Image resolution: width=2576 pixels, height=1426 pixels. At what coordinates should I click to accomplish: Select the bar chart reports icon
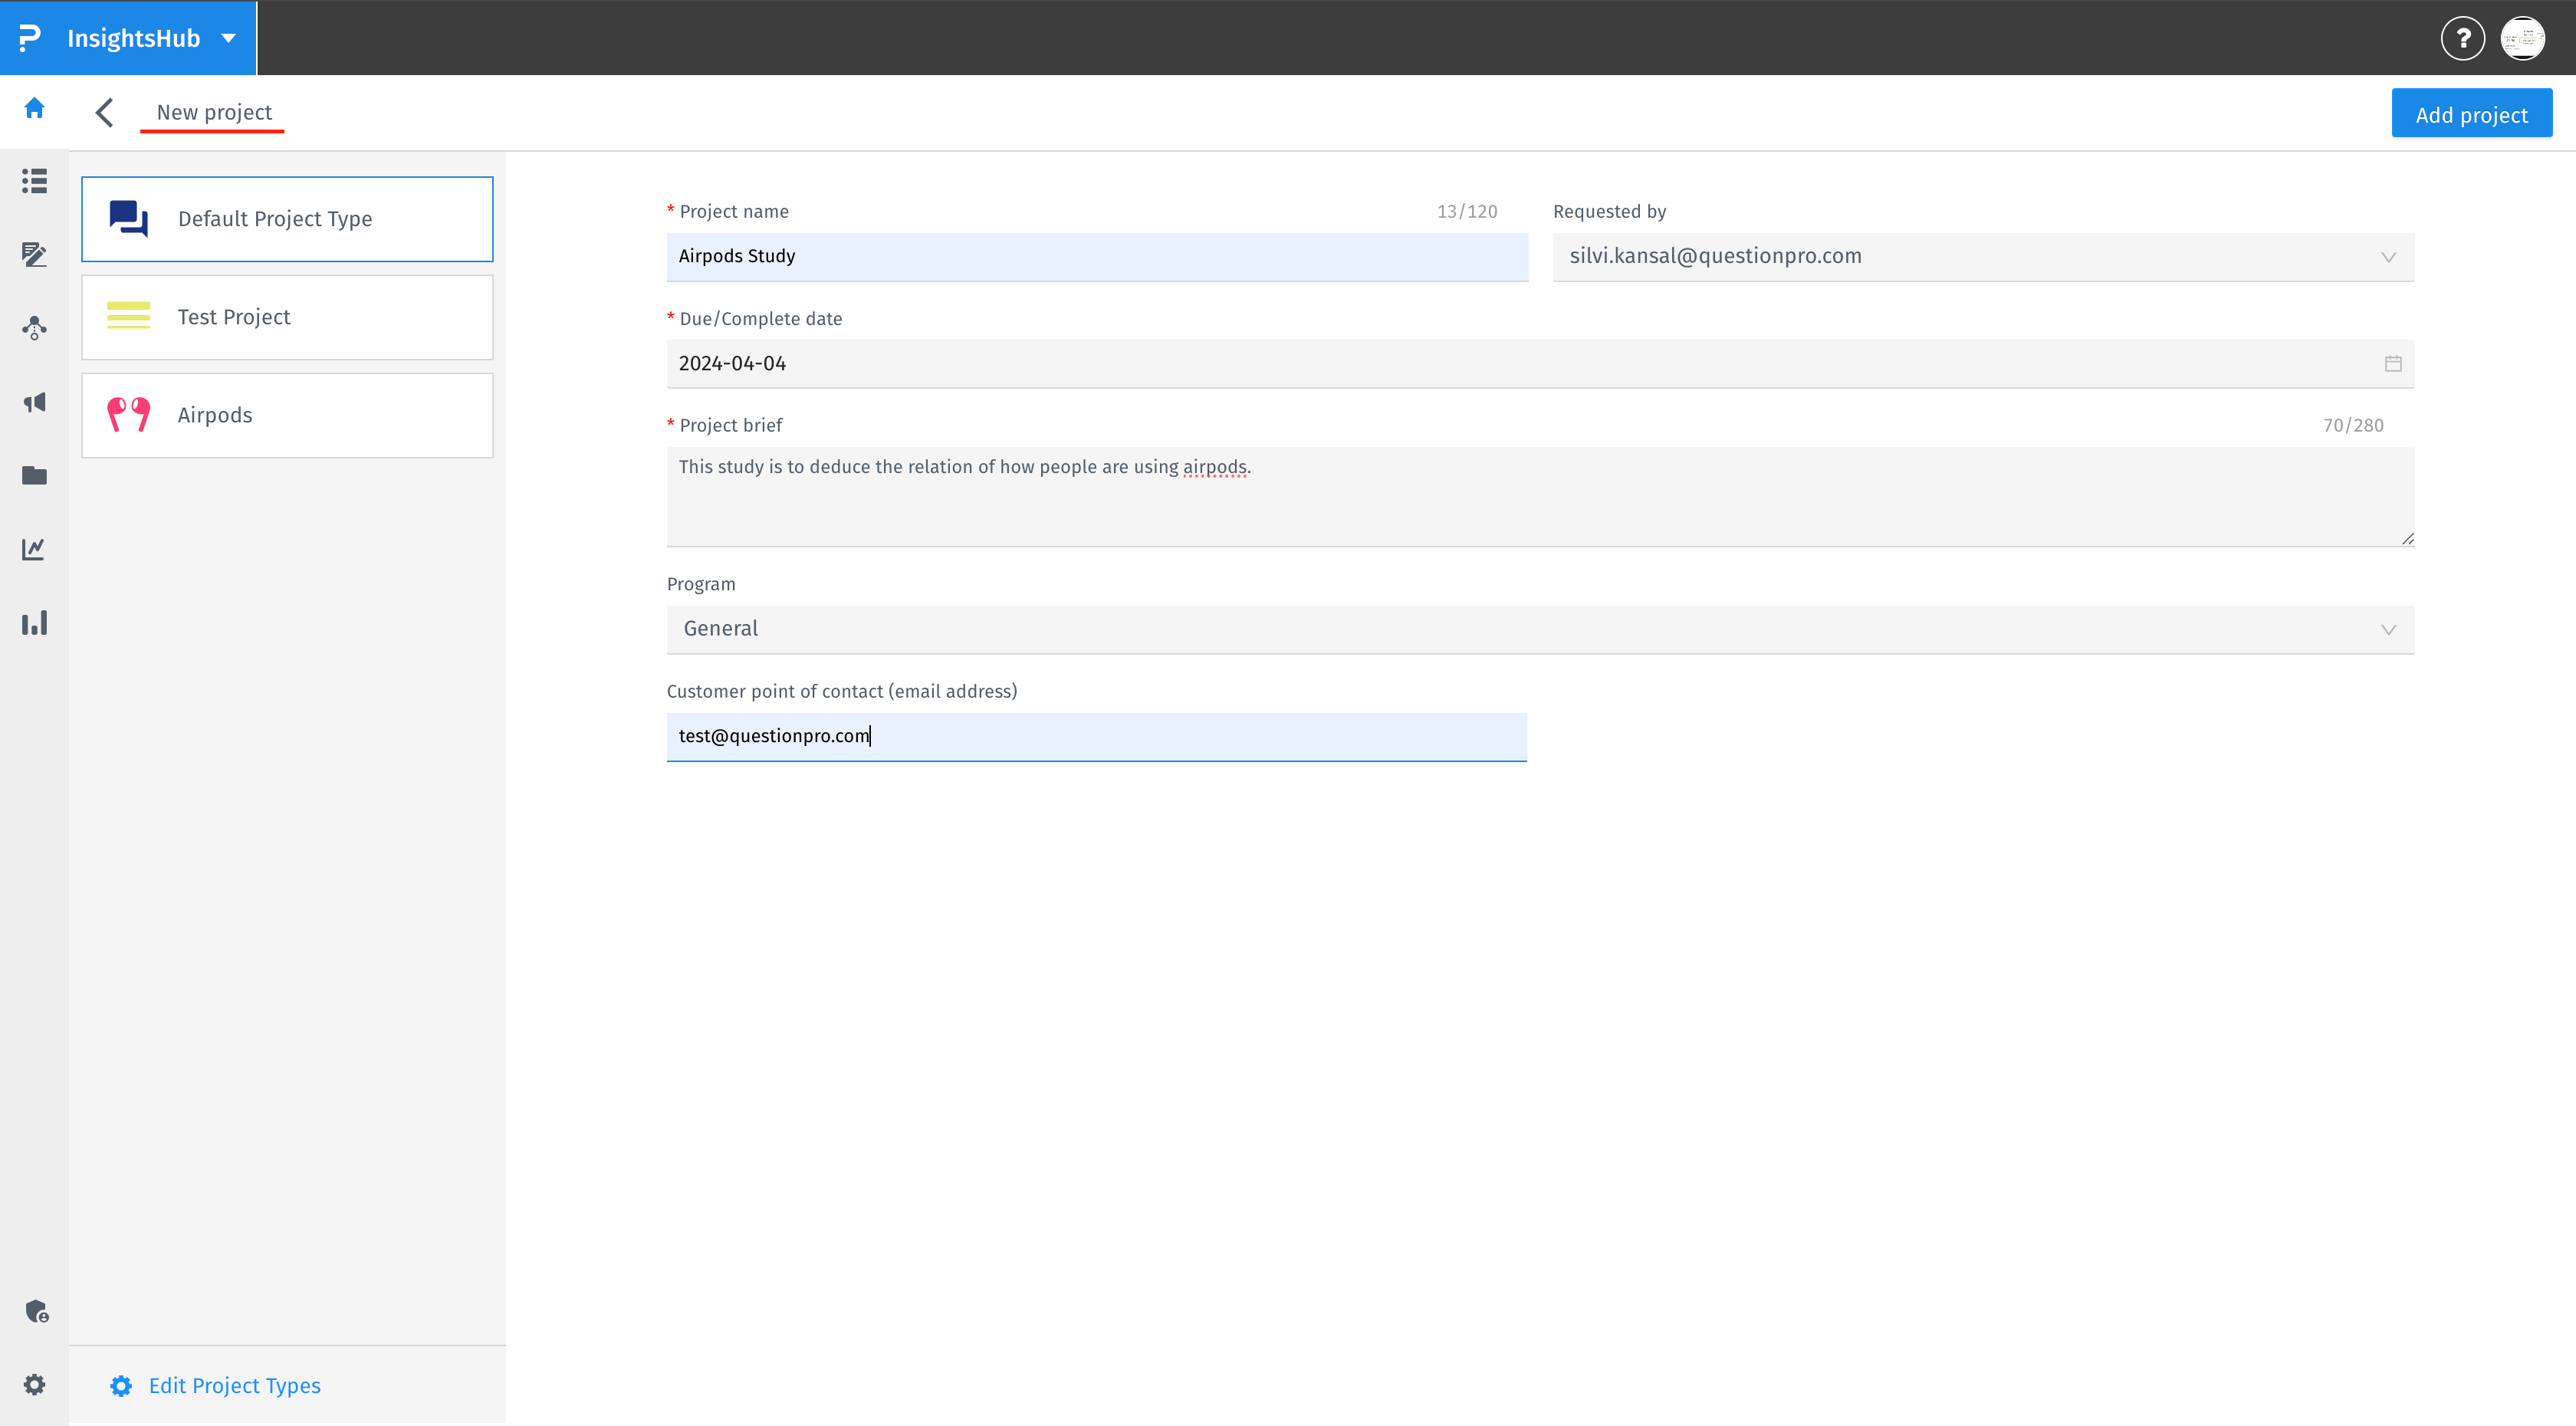point(34,622)
